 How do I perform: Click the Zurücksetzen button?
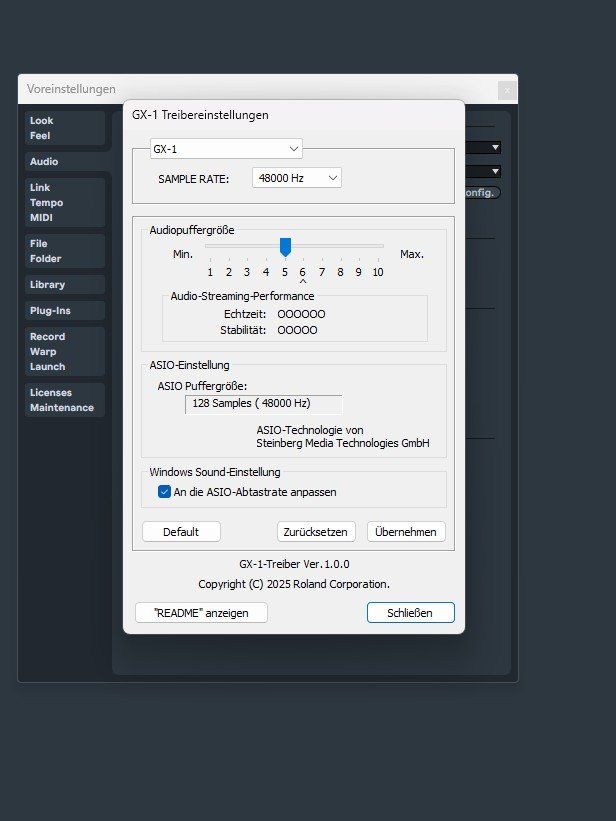[317, 532]
